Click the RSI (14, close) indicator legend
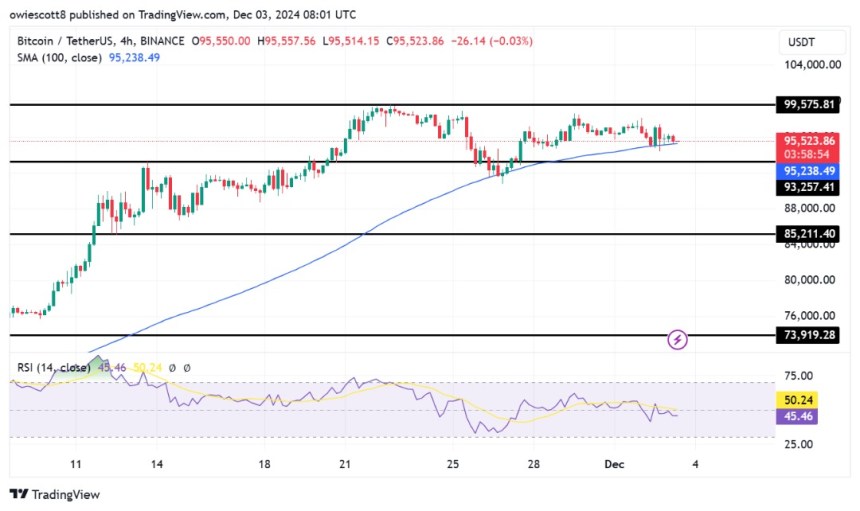Viewport: 860px width, 511px height. pos(53,368)
